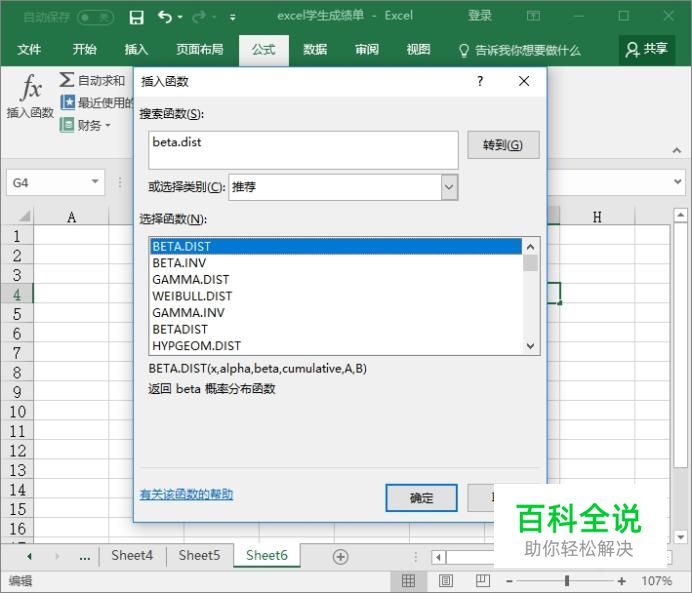Open the Undo history dropdown arrow
The width and height of the screenshot is (692, 593).
pos(180,17)
